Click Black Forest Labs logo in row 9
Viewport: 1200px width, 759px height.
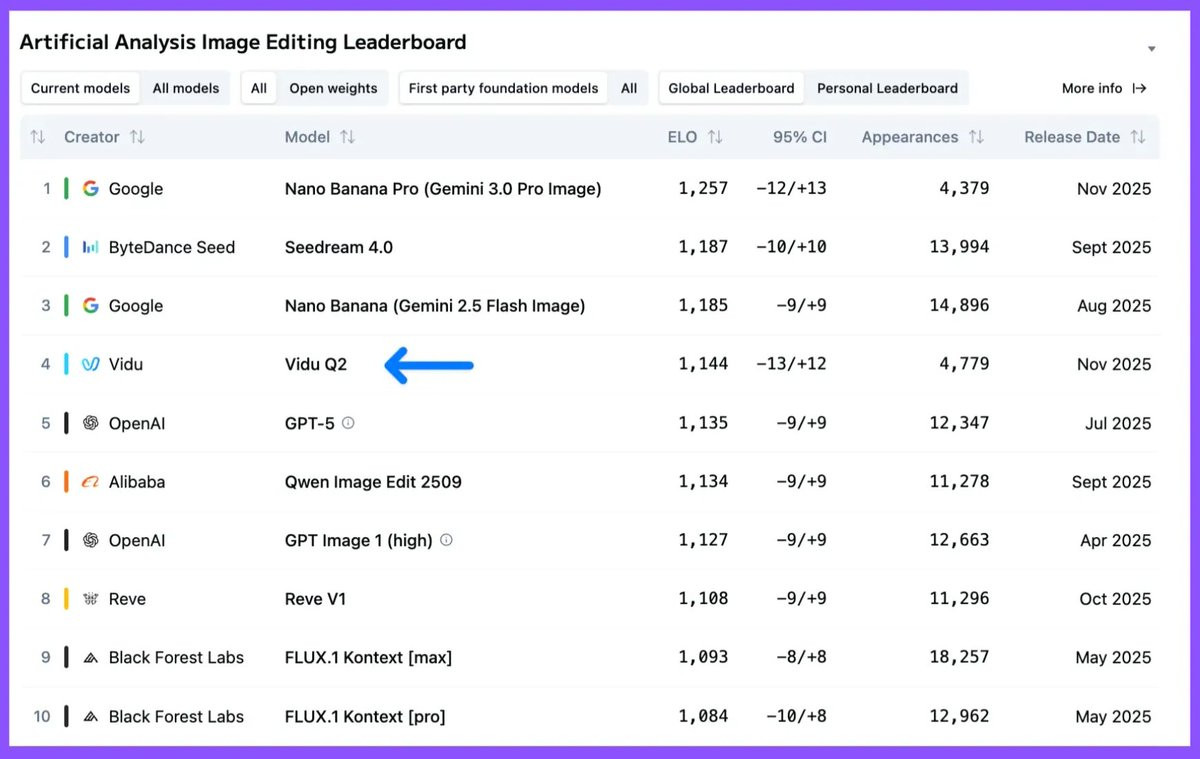(x=91, y=658)
